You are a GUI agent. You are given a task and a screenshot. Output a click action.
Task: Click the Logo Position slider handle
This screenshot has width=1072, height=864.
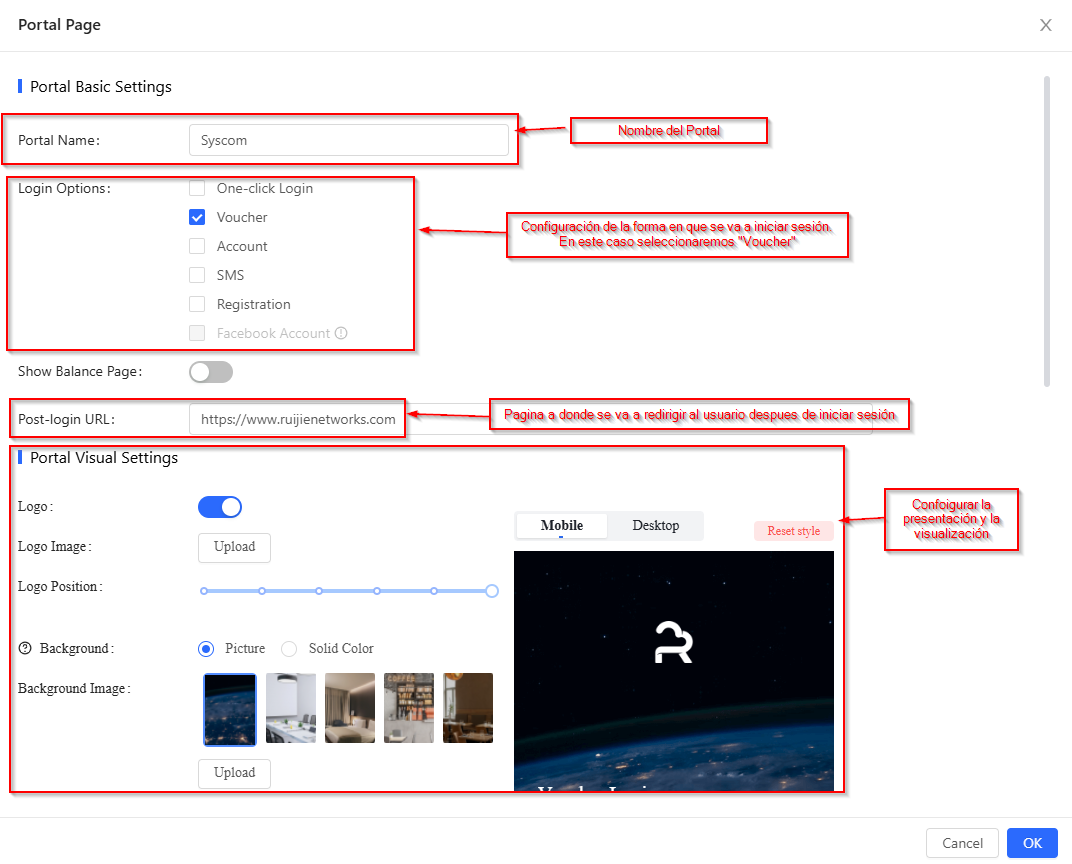tap(491, 591)
